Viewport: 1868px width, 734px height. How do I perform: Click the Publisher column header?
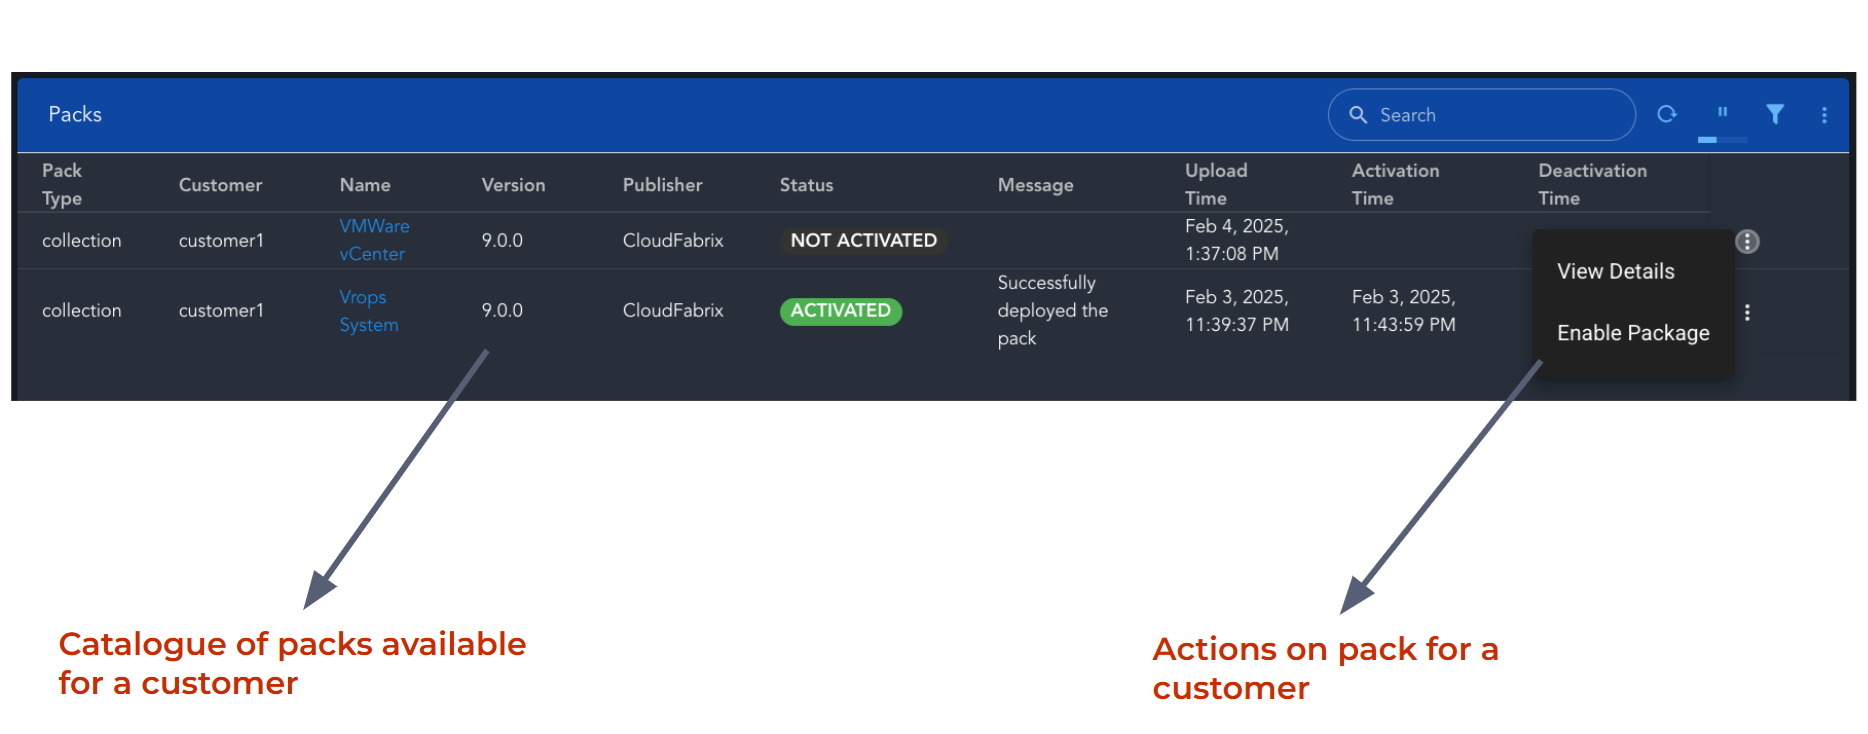point(662,185)
